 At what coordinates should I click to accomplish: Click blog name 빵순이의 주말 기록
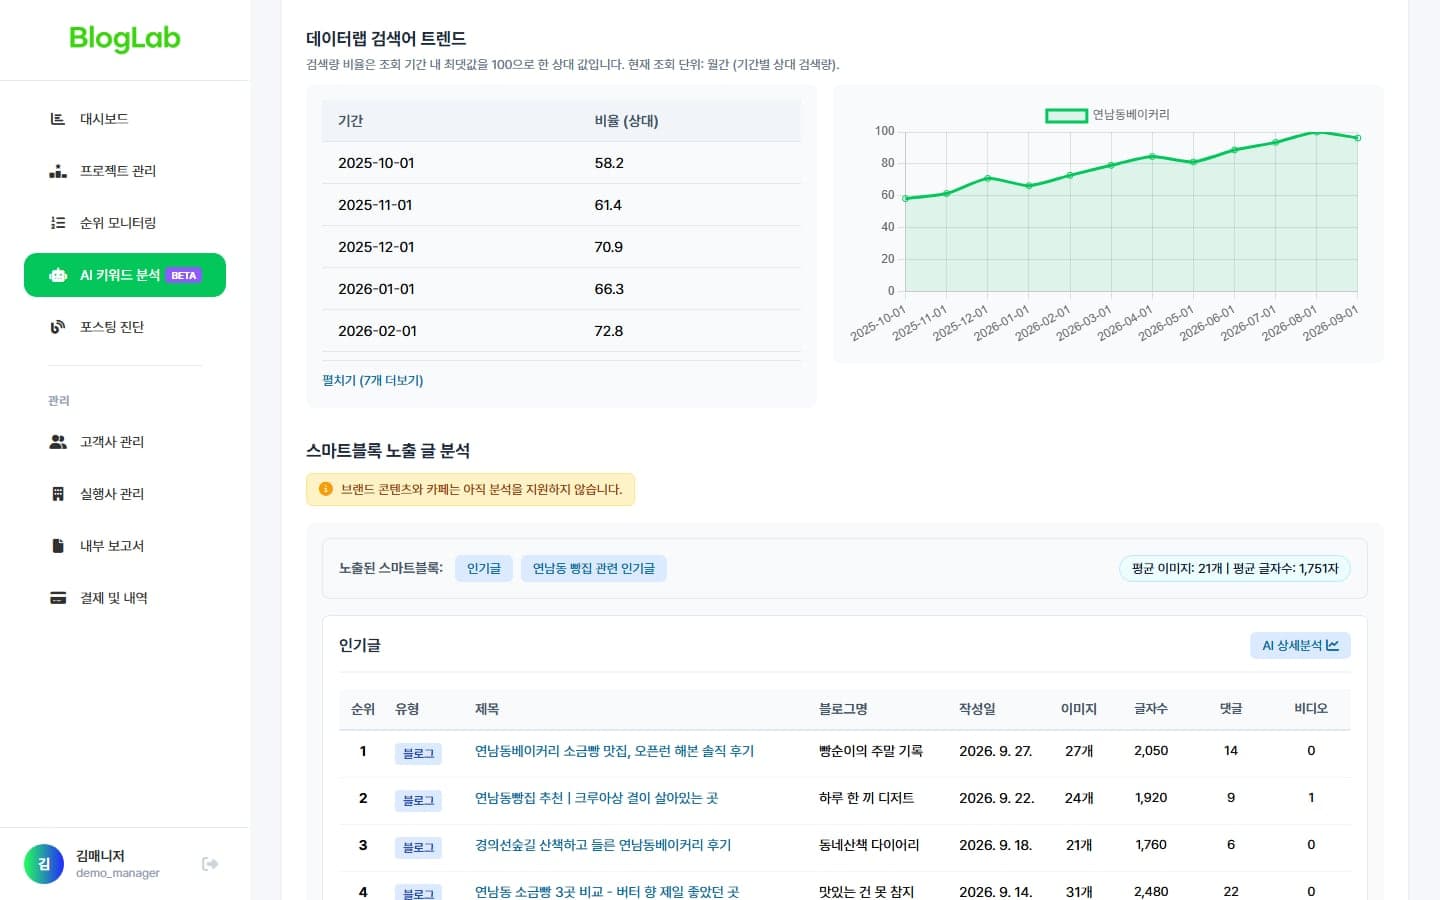point(871,751)
